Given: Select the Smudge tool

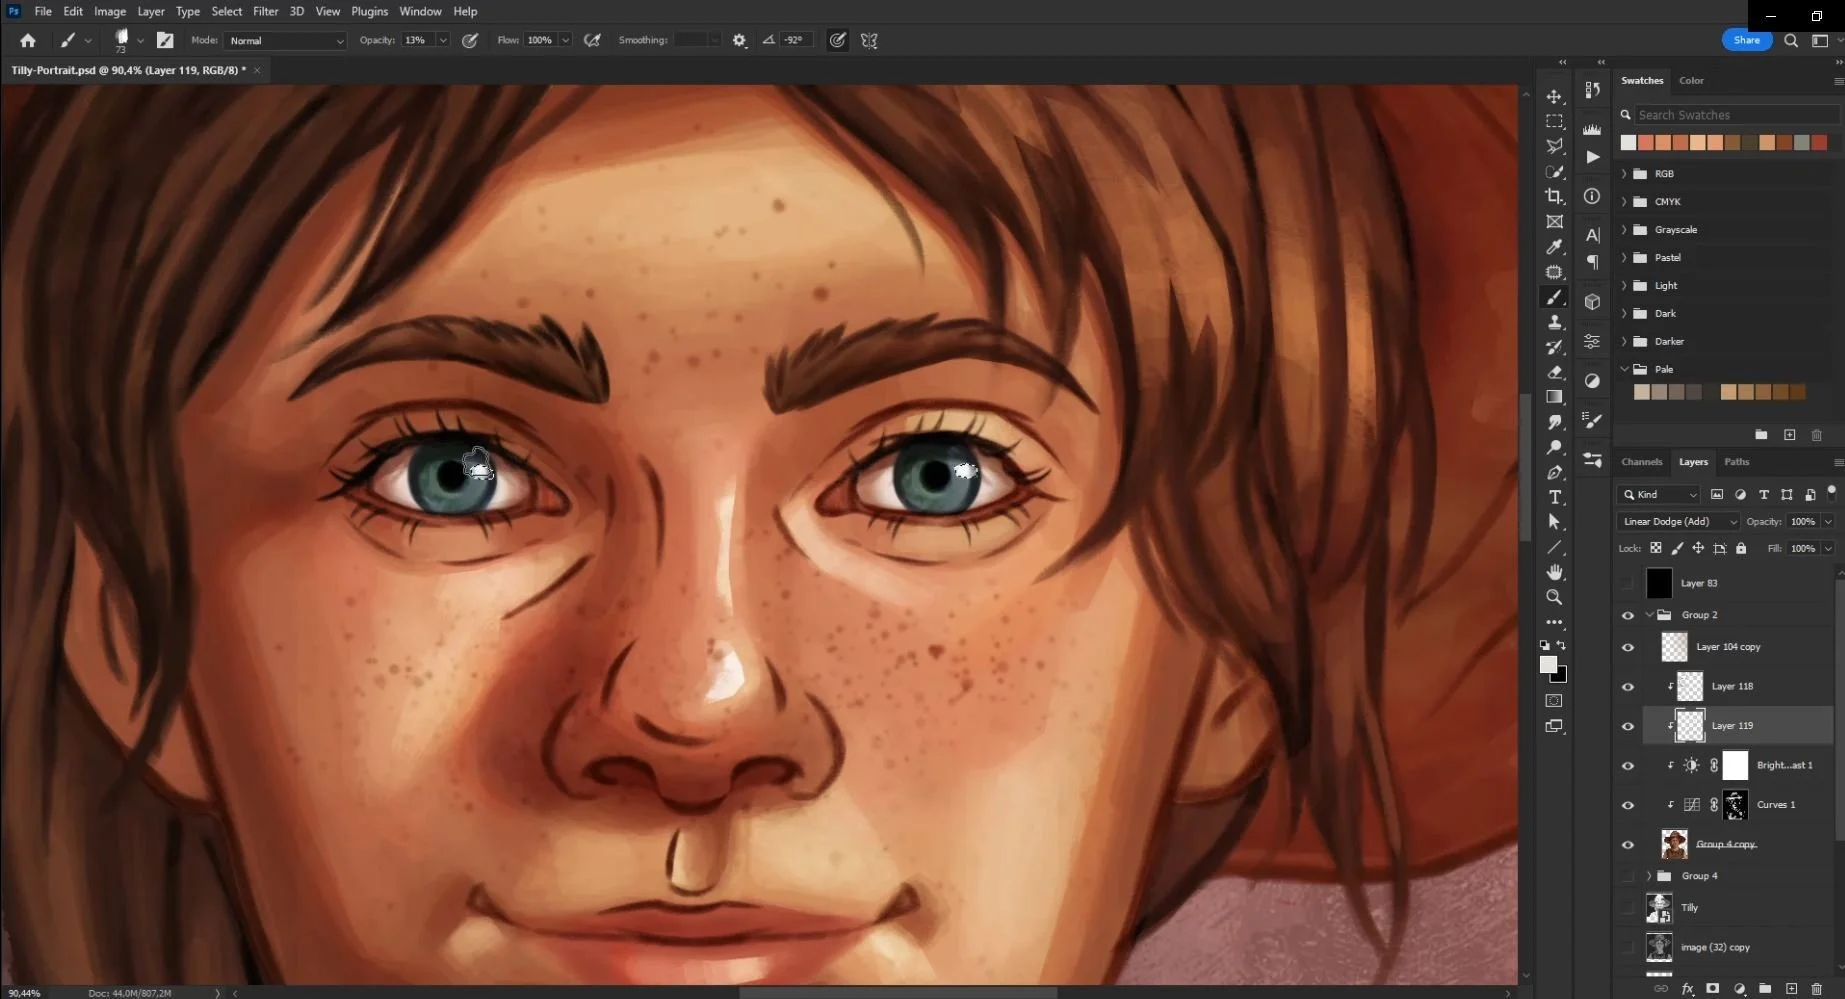Looking at the screenshot, I should 1554,422.
